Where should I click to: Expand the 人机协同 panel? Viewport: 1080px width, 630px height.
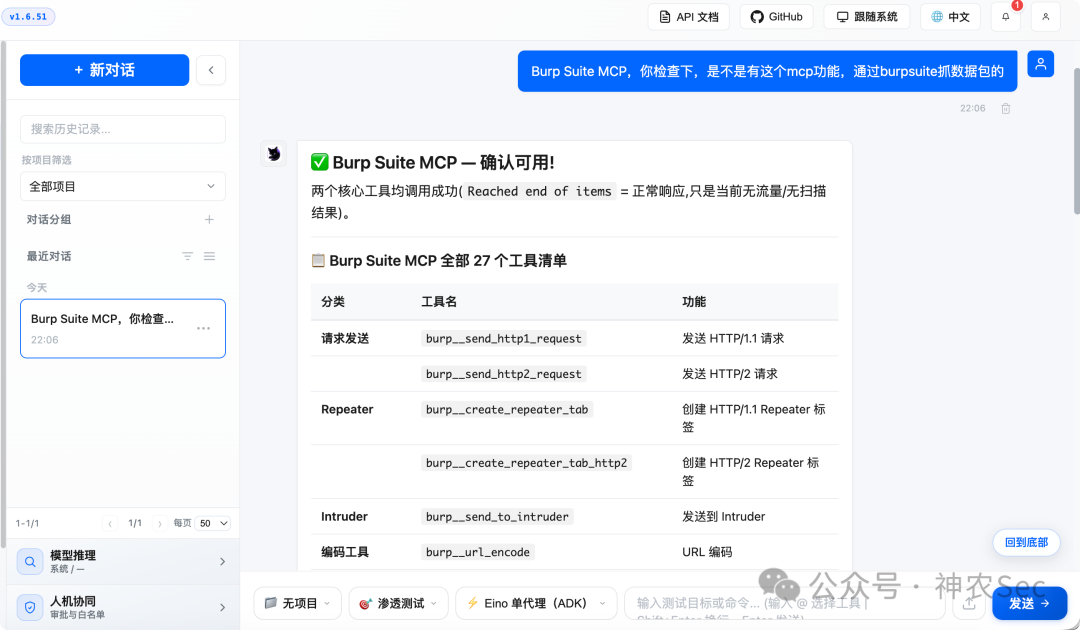point(123,607)
